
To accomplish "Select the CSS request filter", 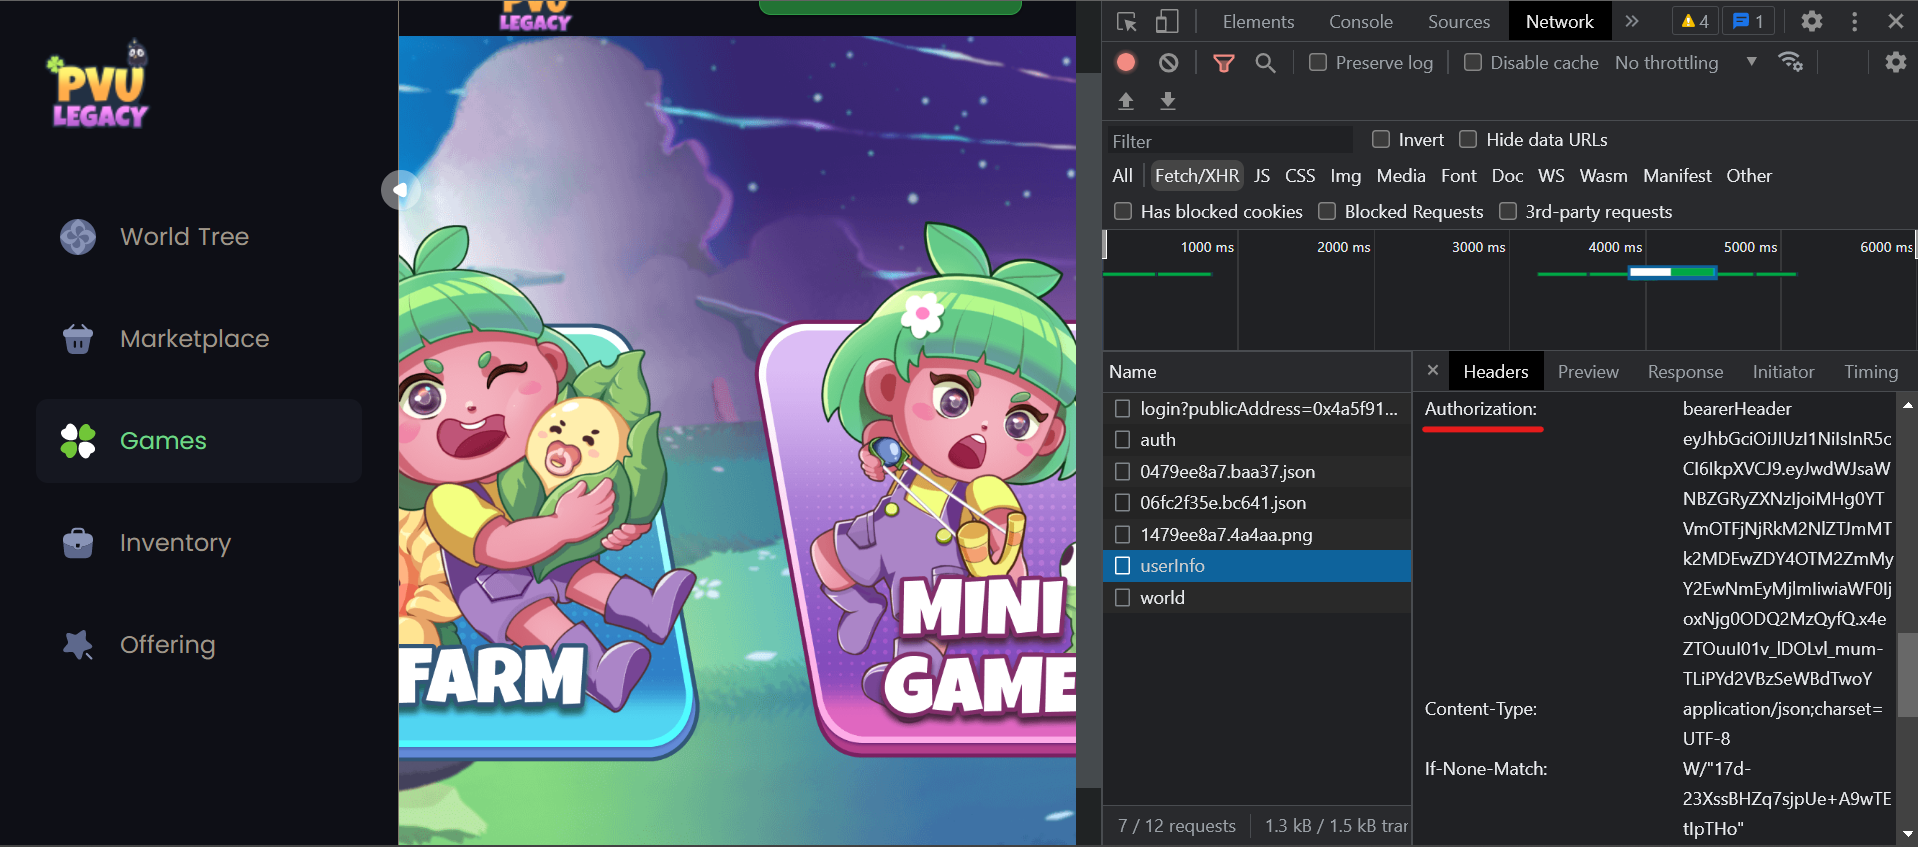I will click(x=1300, y=176).
